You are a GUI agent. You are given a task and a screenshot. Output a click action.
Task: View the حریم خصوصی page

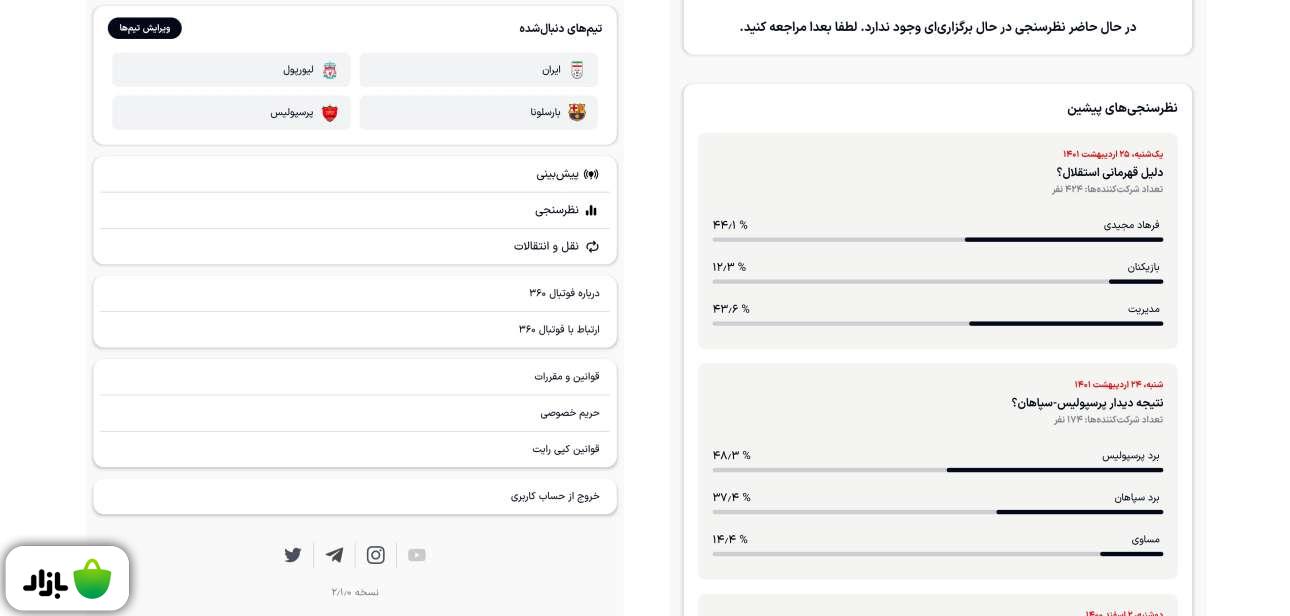click(x=570, y=412)
